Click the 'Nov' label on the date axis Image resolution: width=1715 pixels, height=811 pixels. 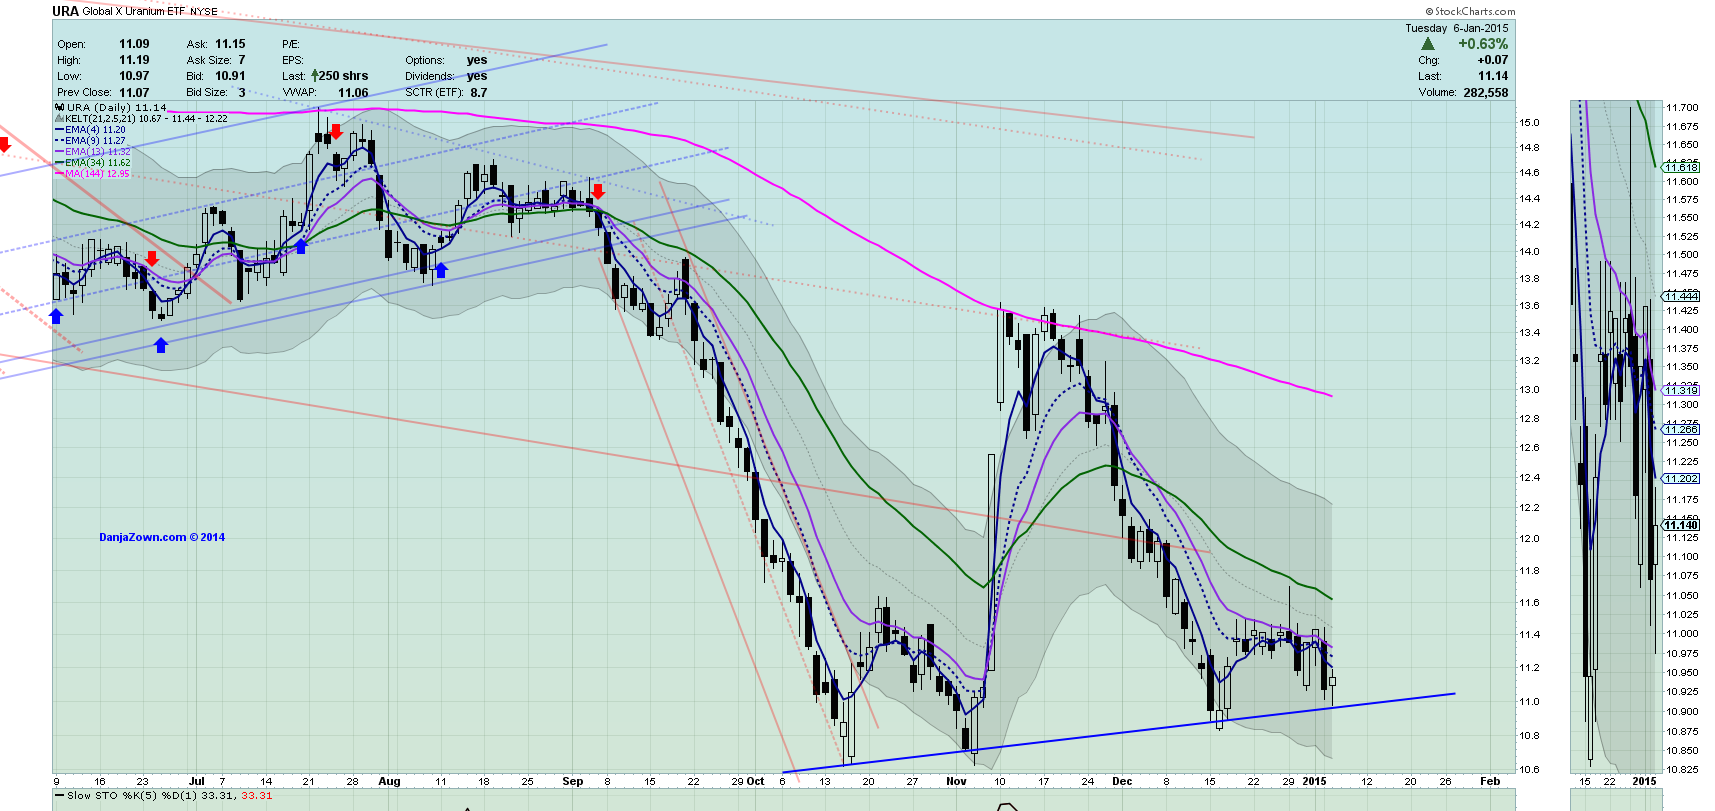(x=957, y=781)
